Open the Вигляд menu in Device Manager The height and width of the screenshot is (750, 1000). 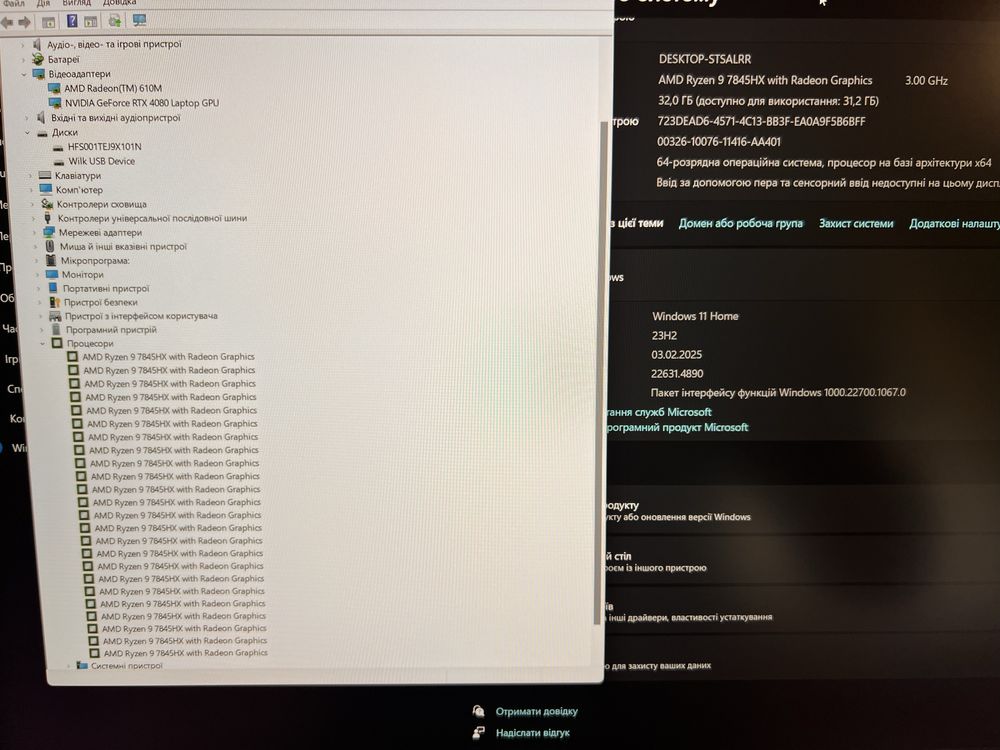77,3
